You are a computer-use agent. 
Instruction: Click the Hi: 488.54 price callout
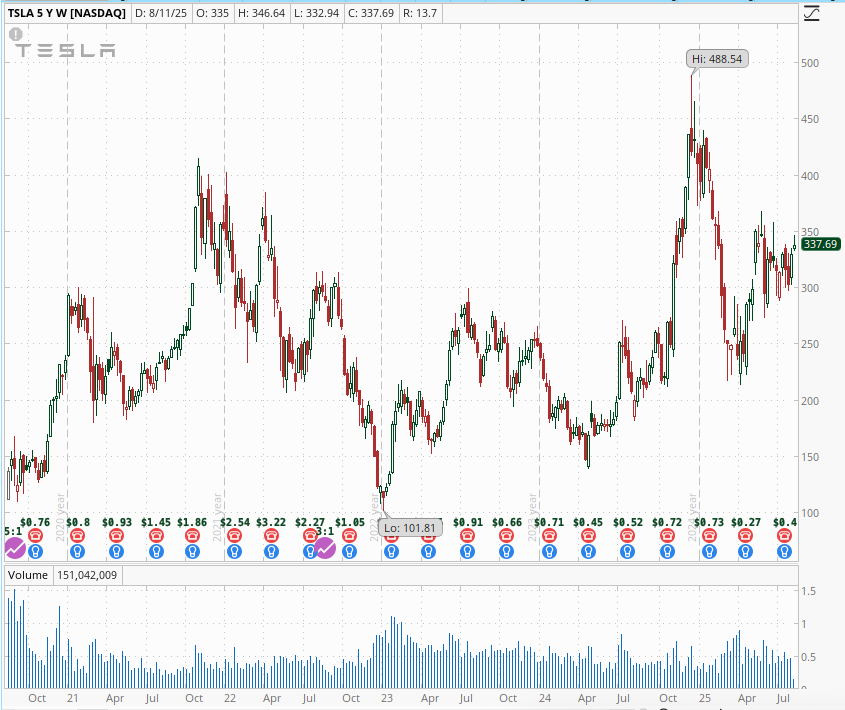coord(717,59)
